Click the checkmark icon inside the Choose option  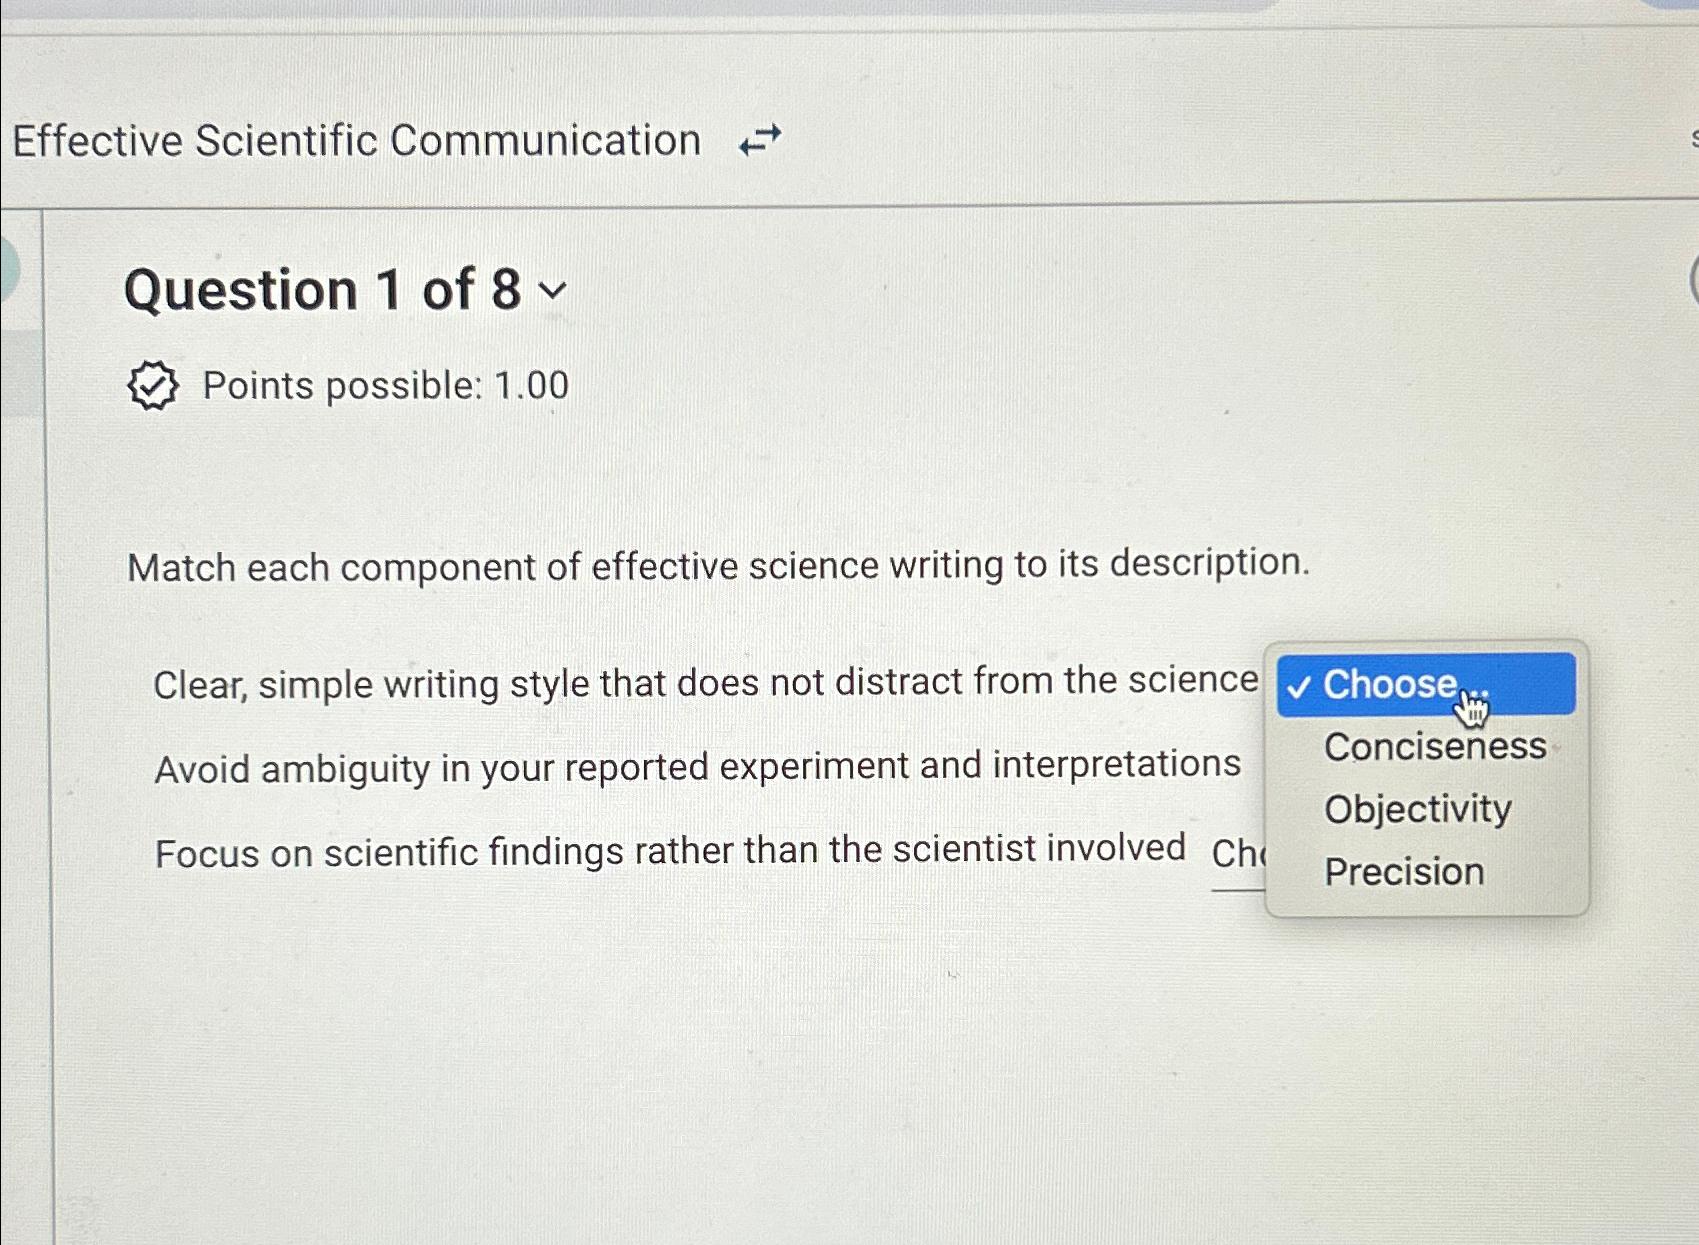click(1300, 686)
